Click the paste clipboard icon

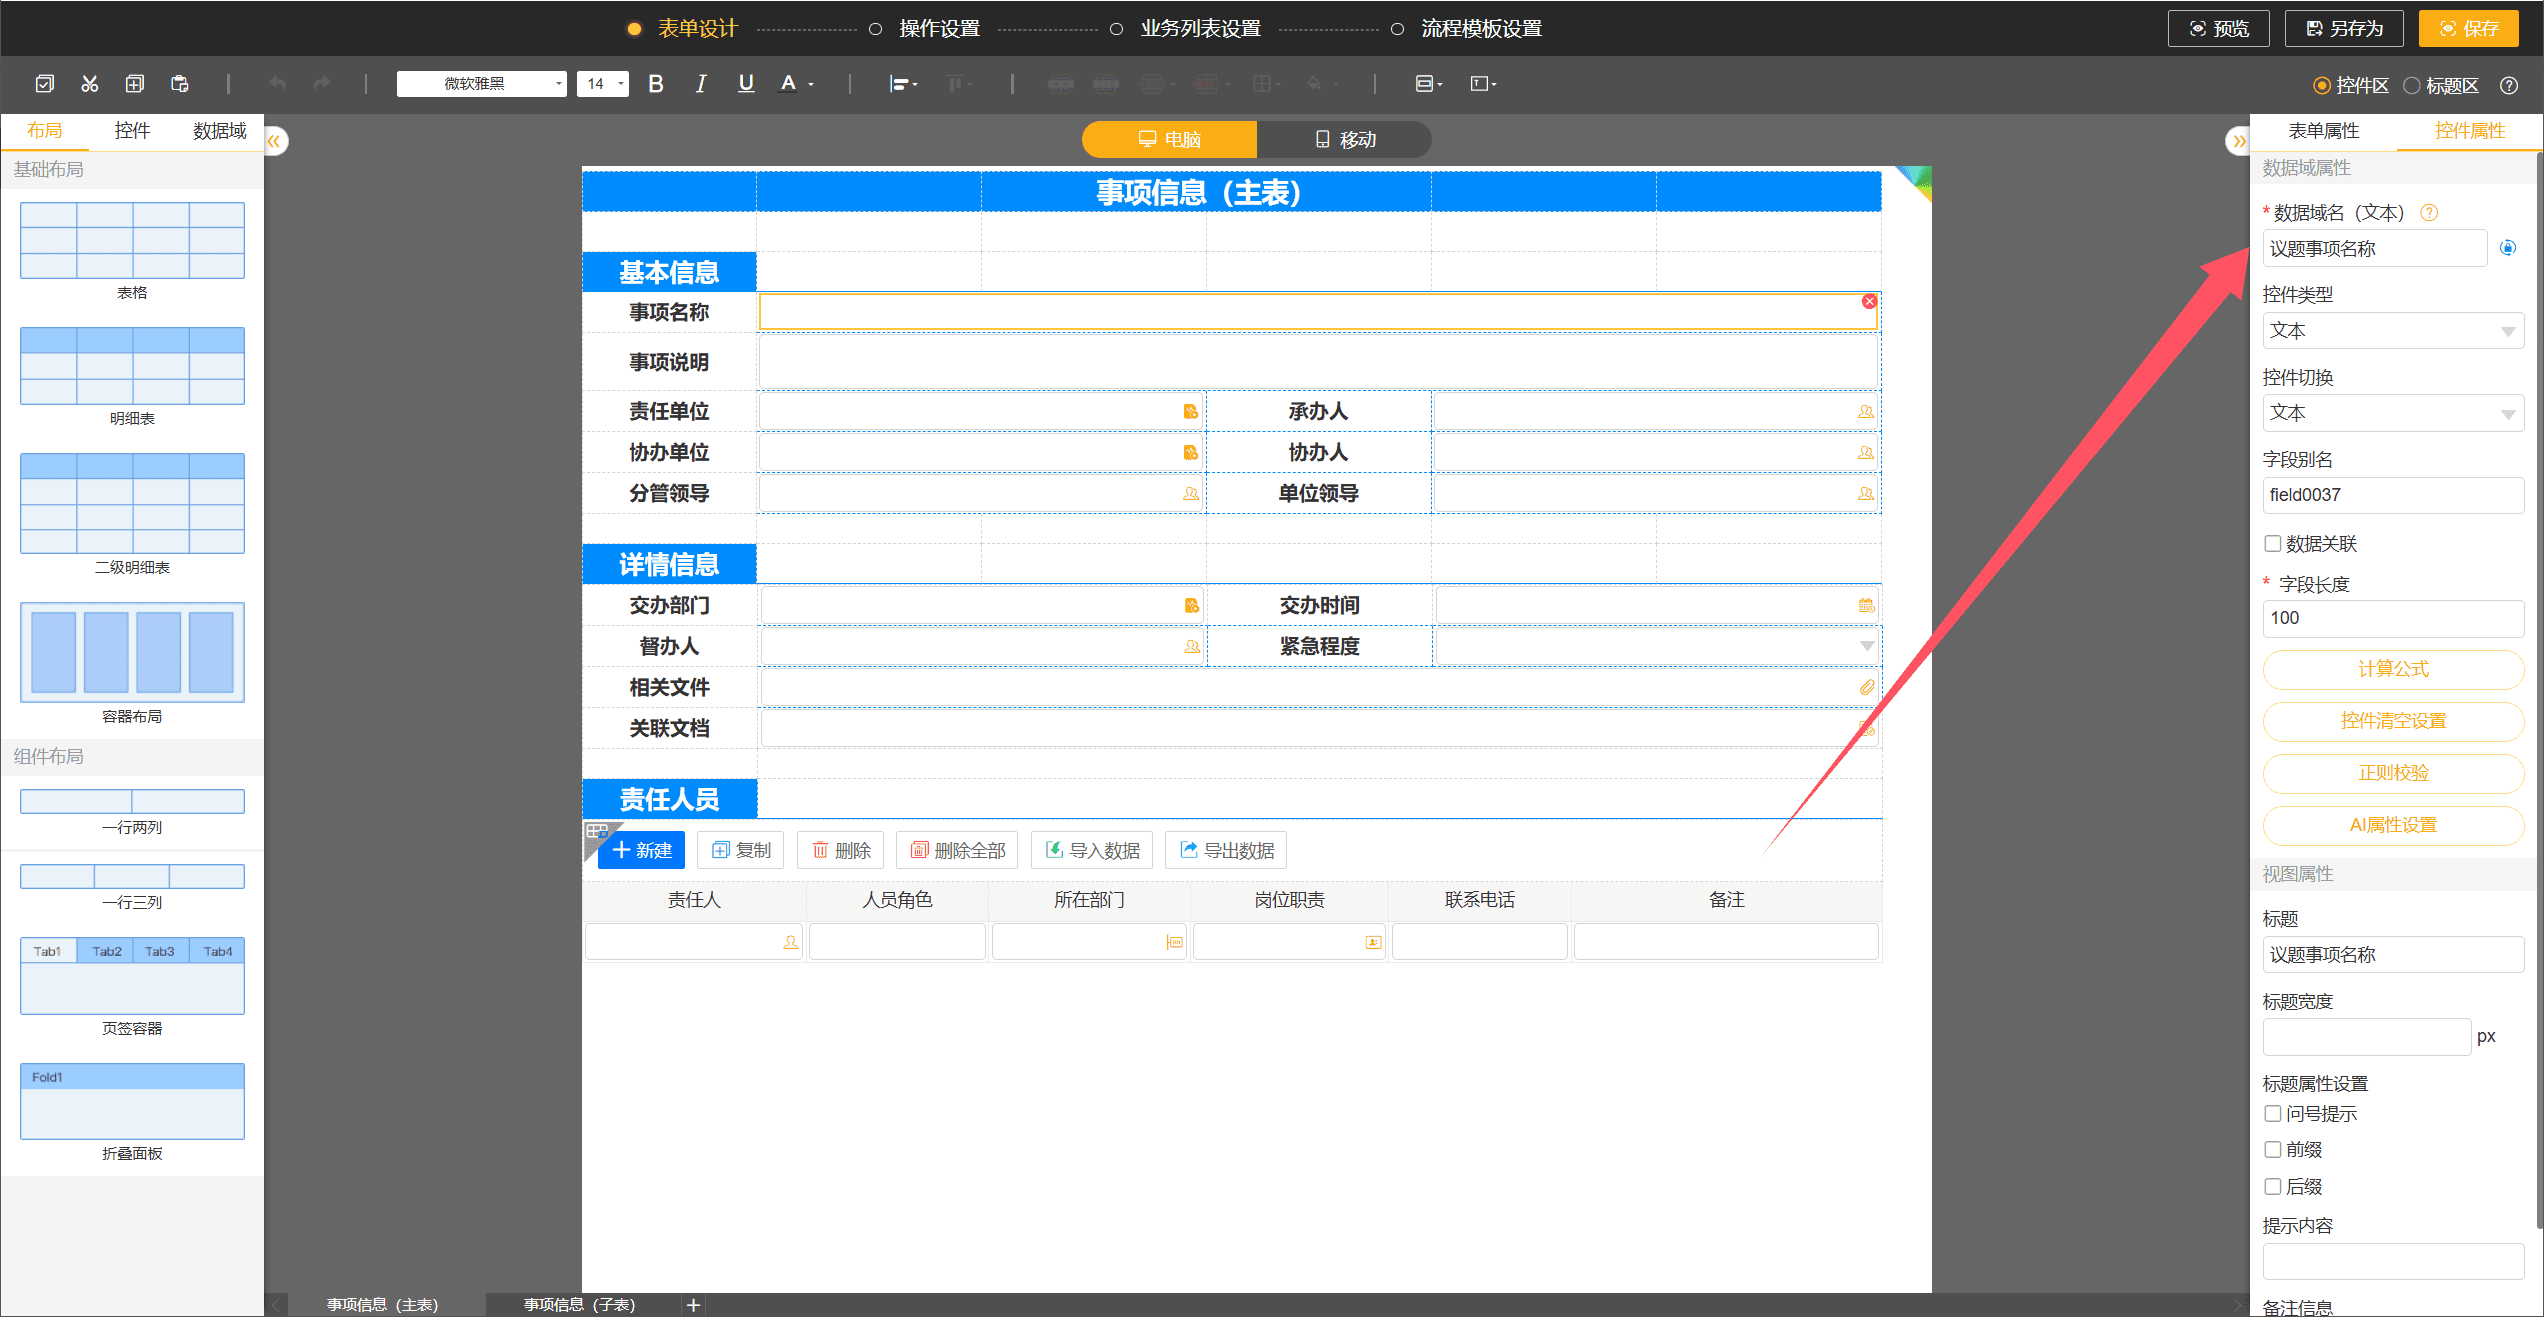[180, 84]
